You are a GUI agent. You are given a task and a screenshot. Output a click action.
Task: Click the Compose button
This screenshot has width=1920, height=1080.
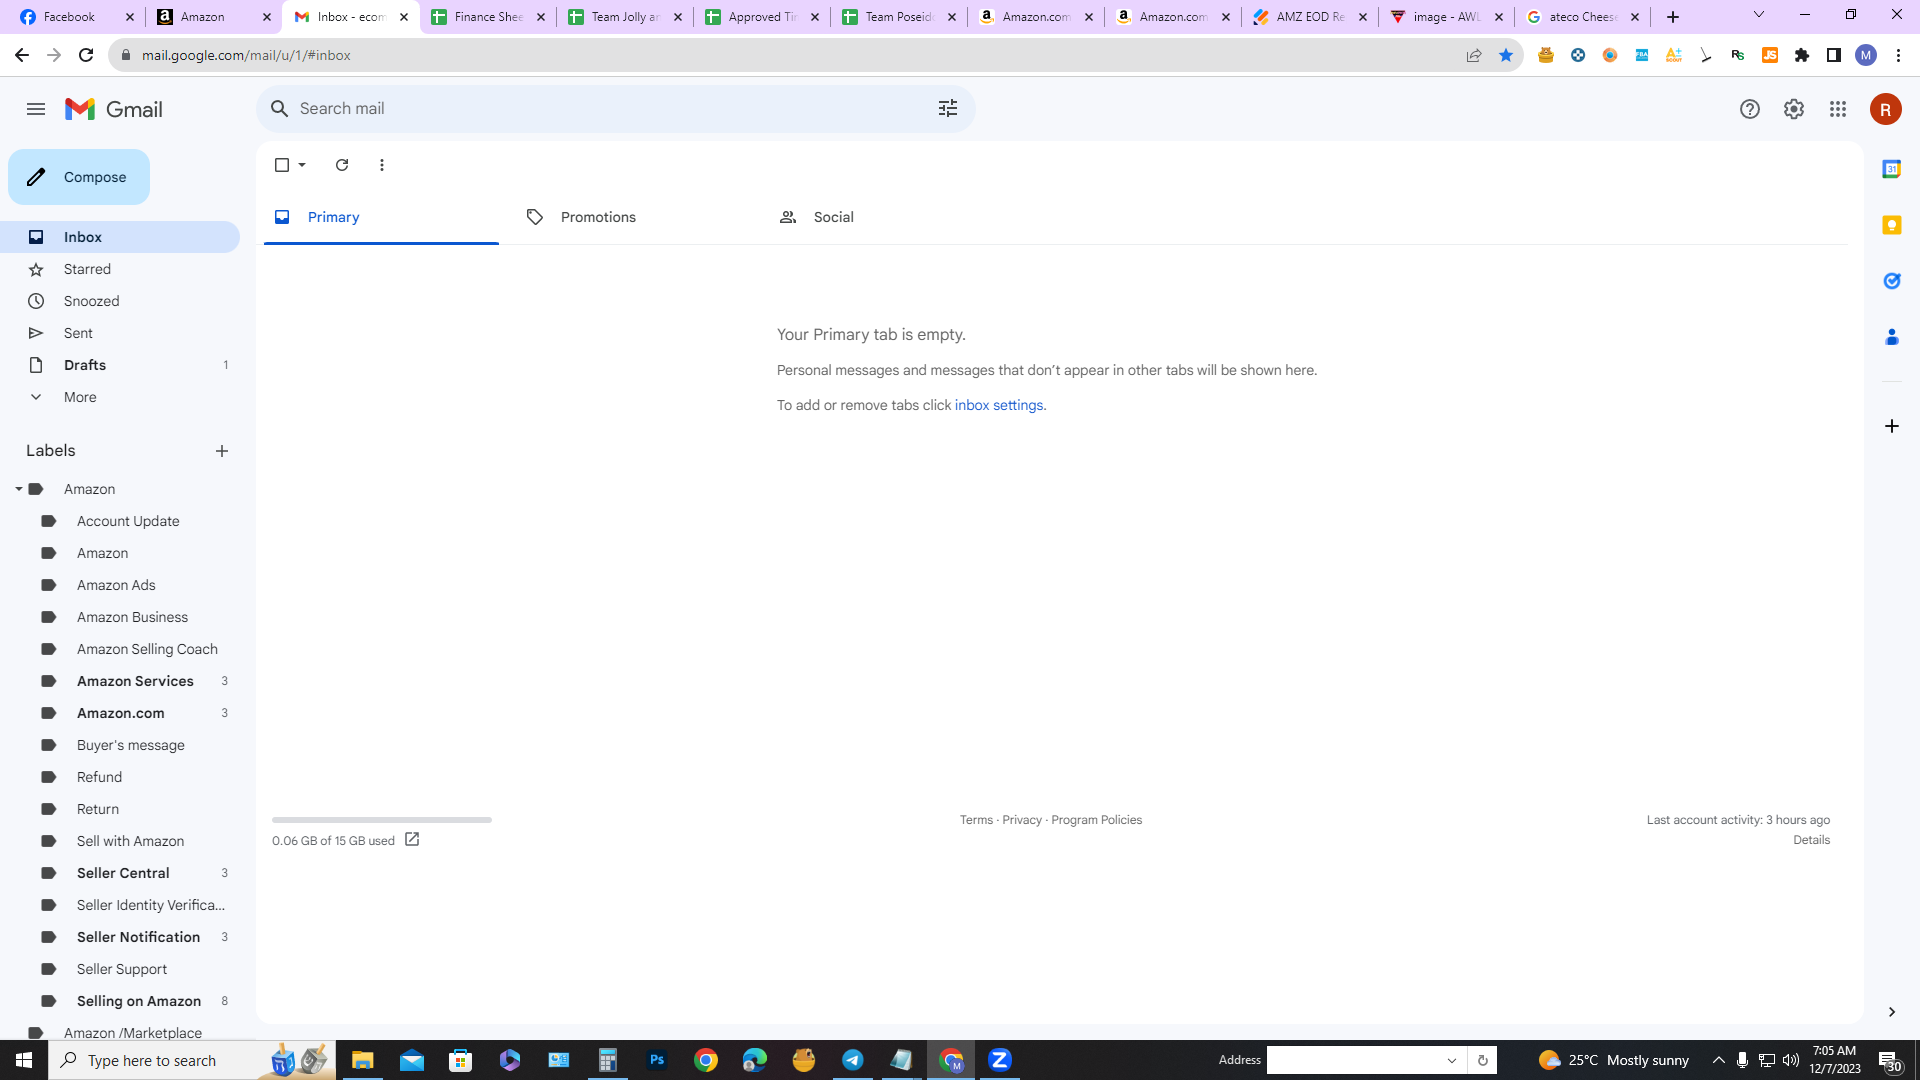pyautogui.click(x=79, y=177)
